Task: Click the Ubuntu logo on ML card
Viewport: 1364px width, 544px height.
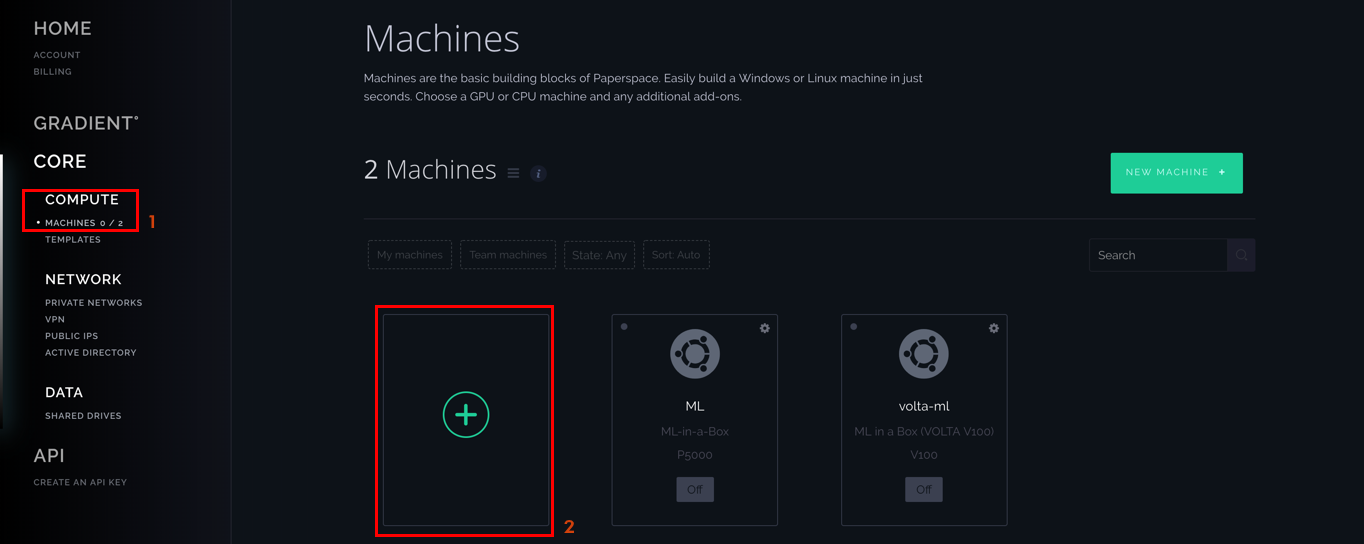Action: tap(695, 354)
